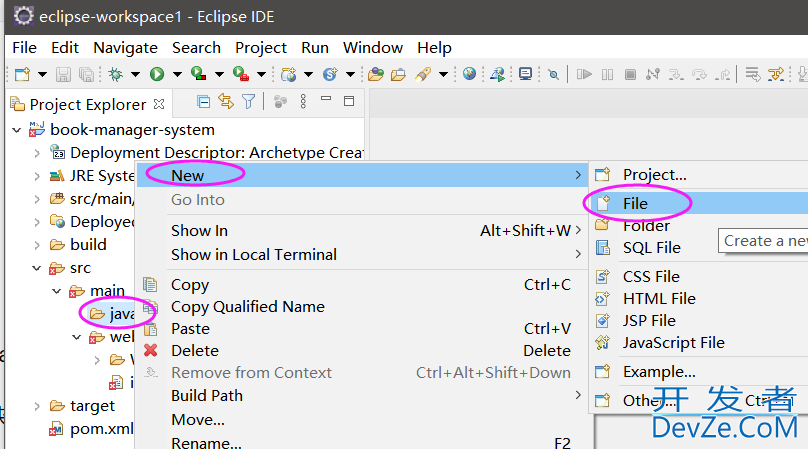Screen dimensions: 808x449
Task: Toggle Link with Editor in Project Explorer
Action: click(x=226, y=101)
